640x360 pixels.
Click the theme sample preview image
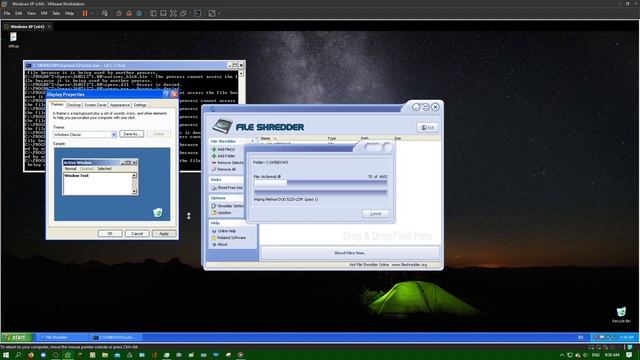[x=112, y=184]
